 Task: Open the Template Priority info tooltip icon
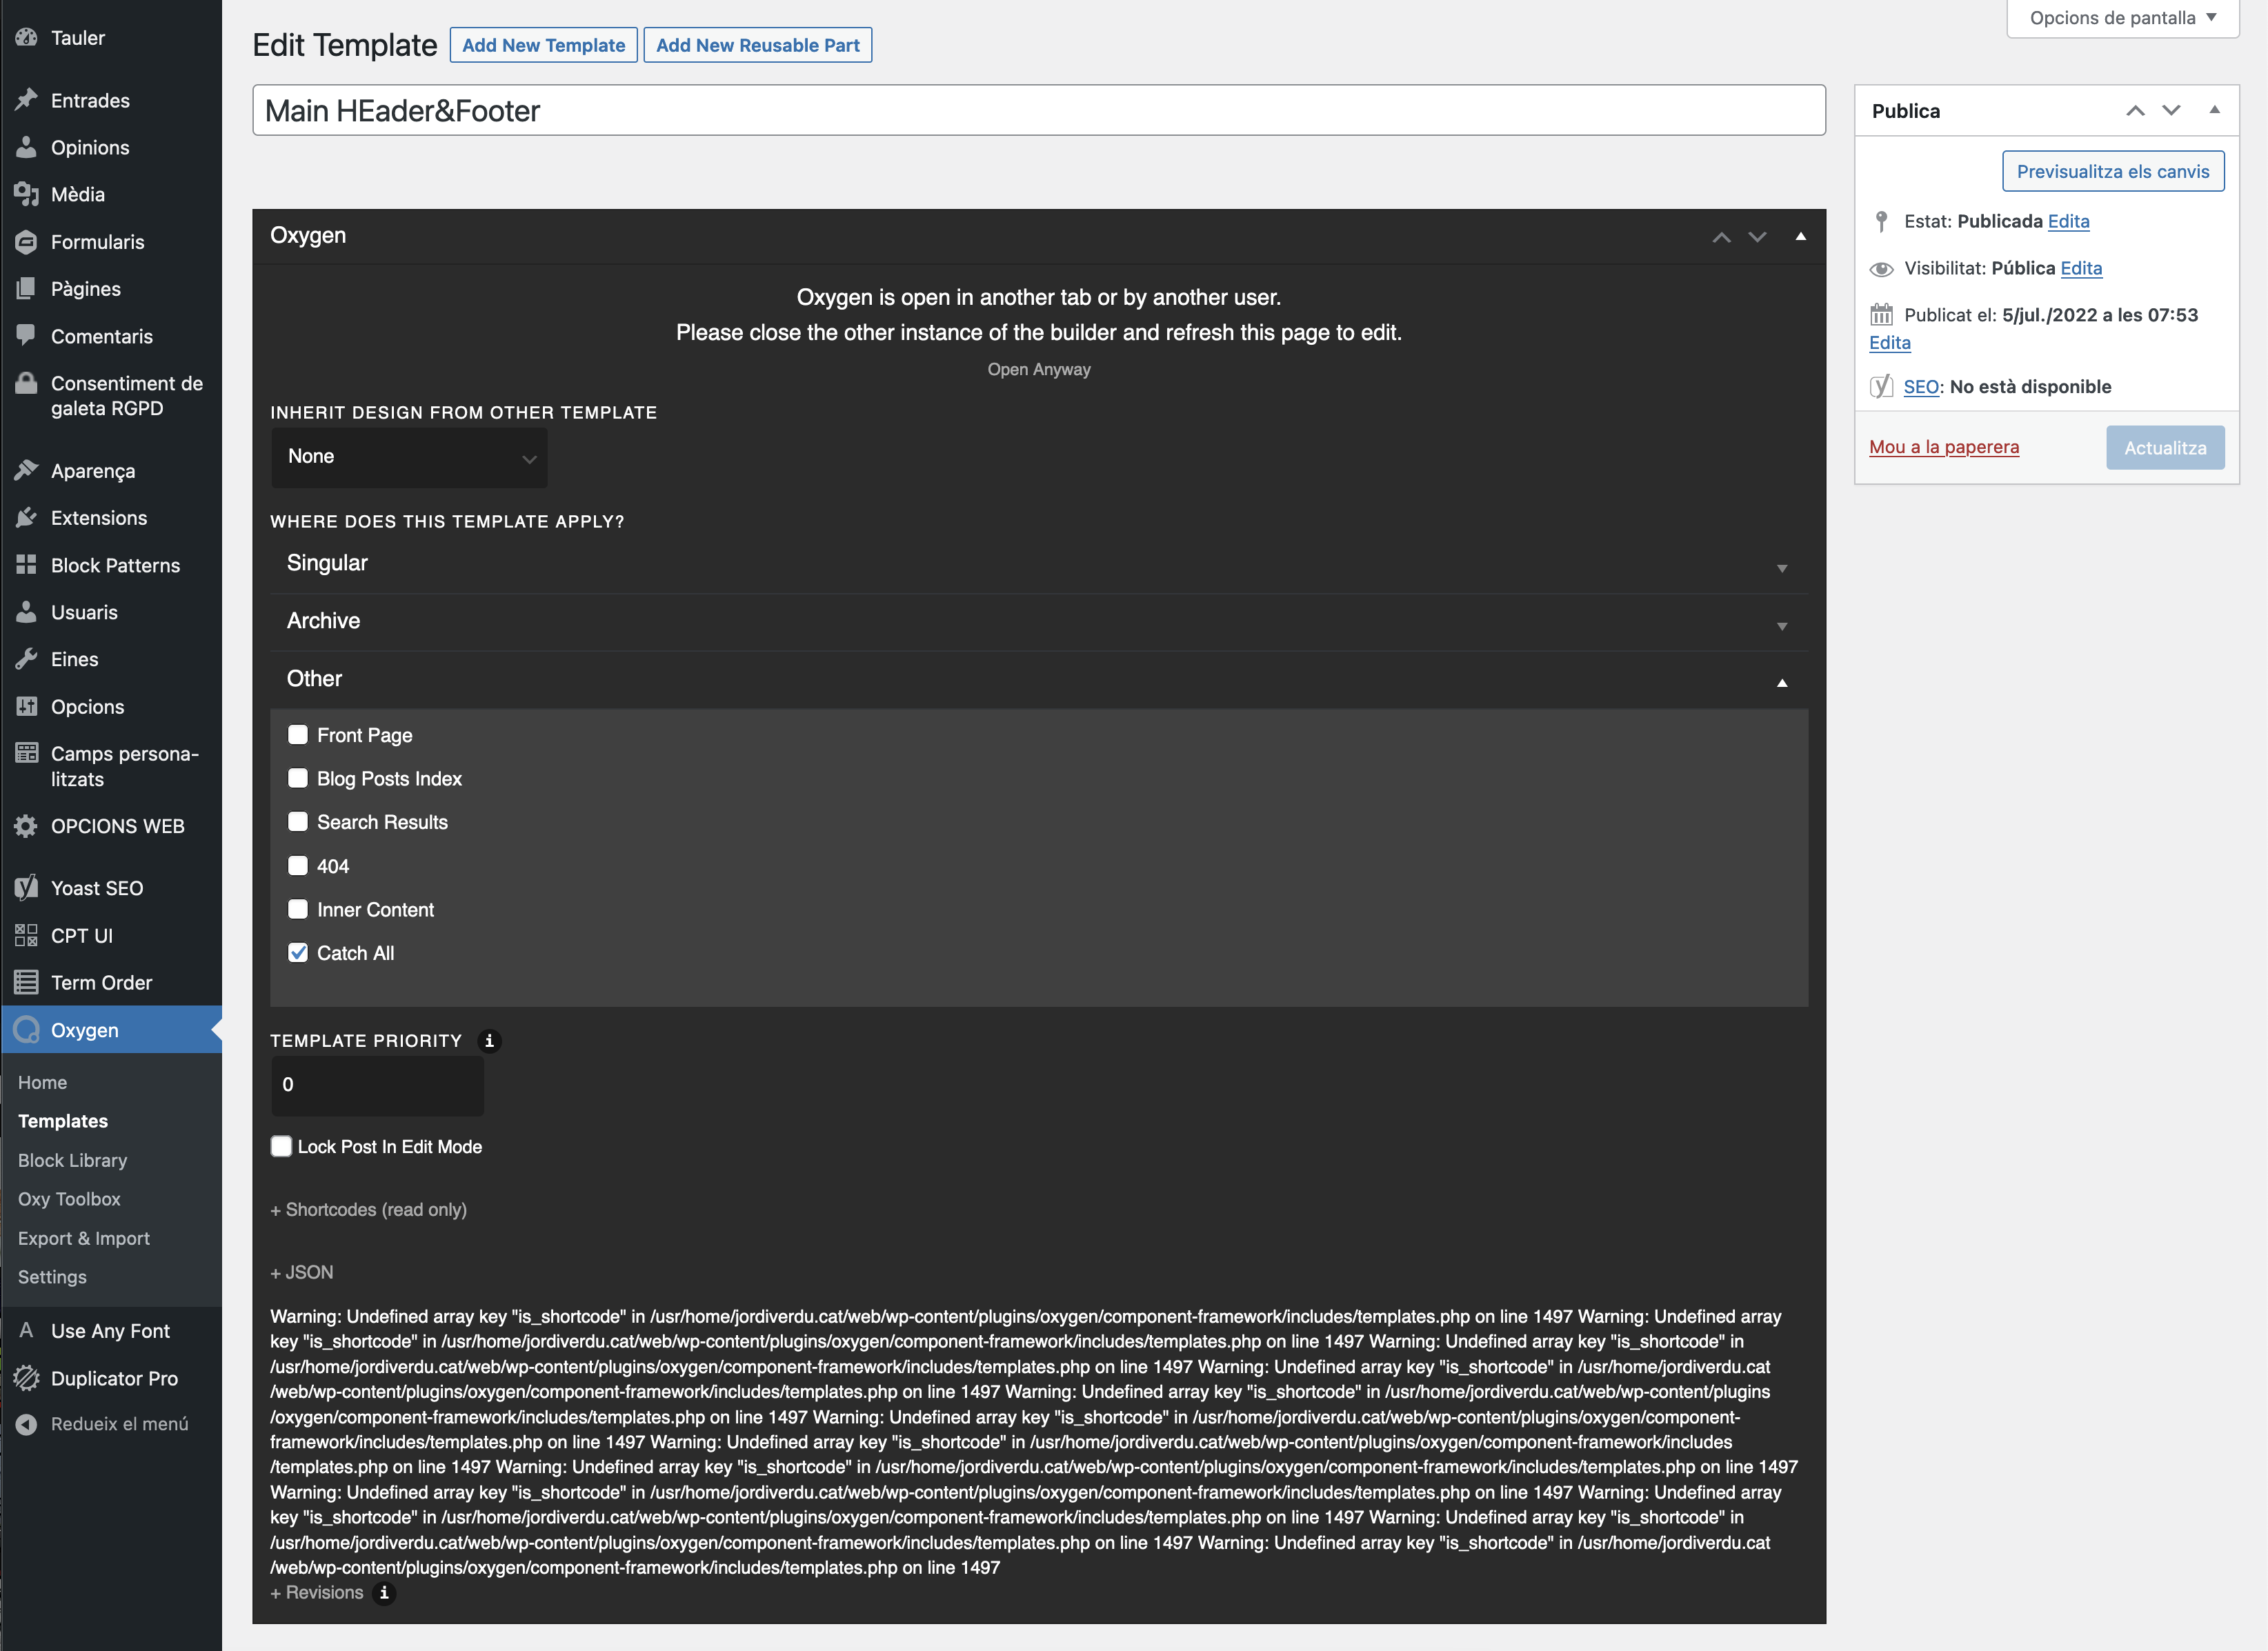coord(490,1040)
